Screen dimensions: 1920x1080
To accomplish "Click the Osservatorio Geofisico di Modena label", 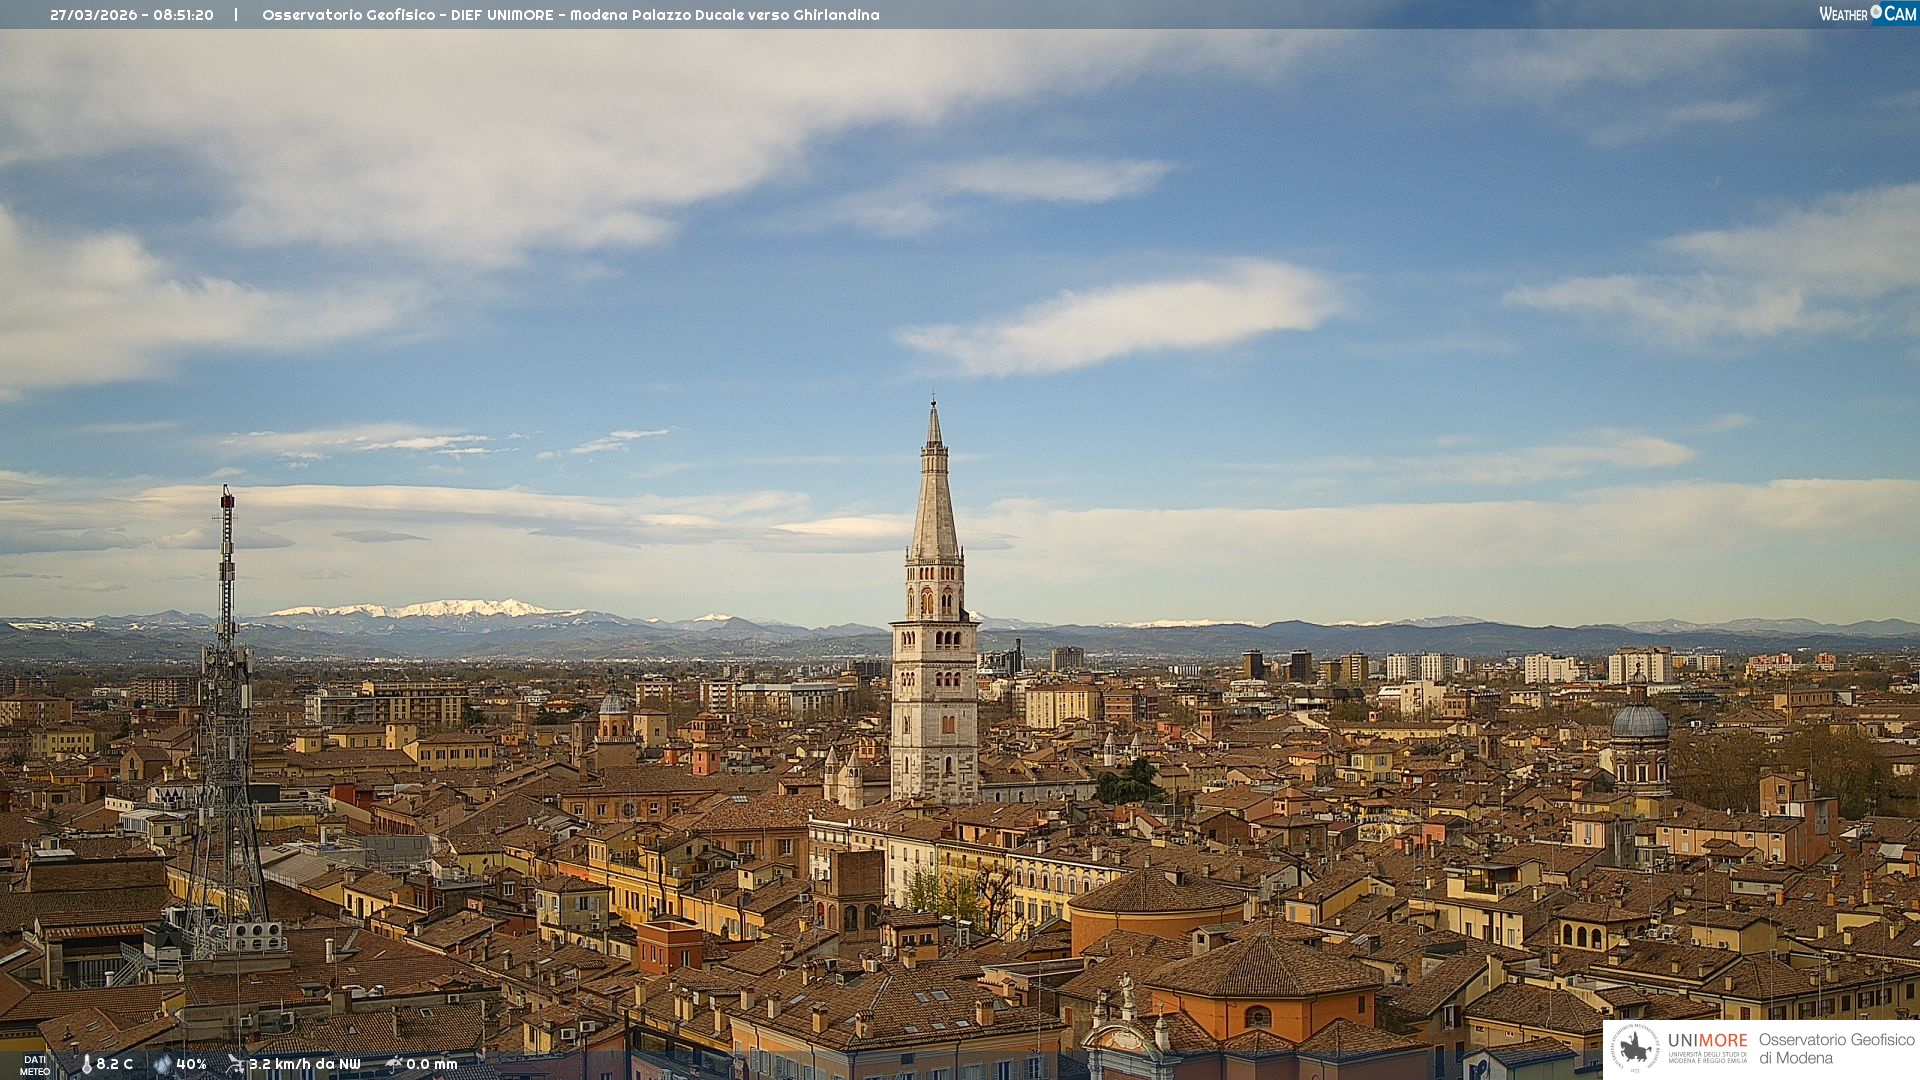I will pos(1836,1048).
